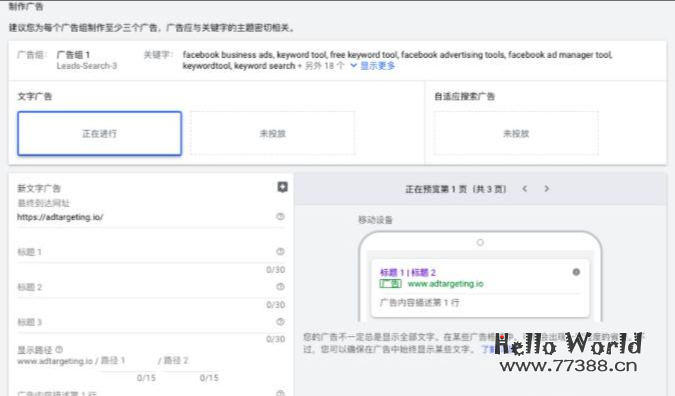Select the 未投放 text ad card
The image size is (675, 396).
[272, 133]
